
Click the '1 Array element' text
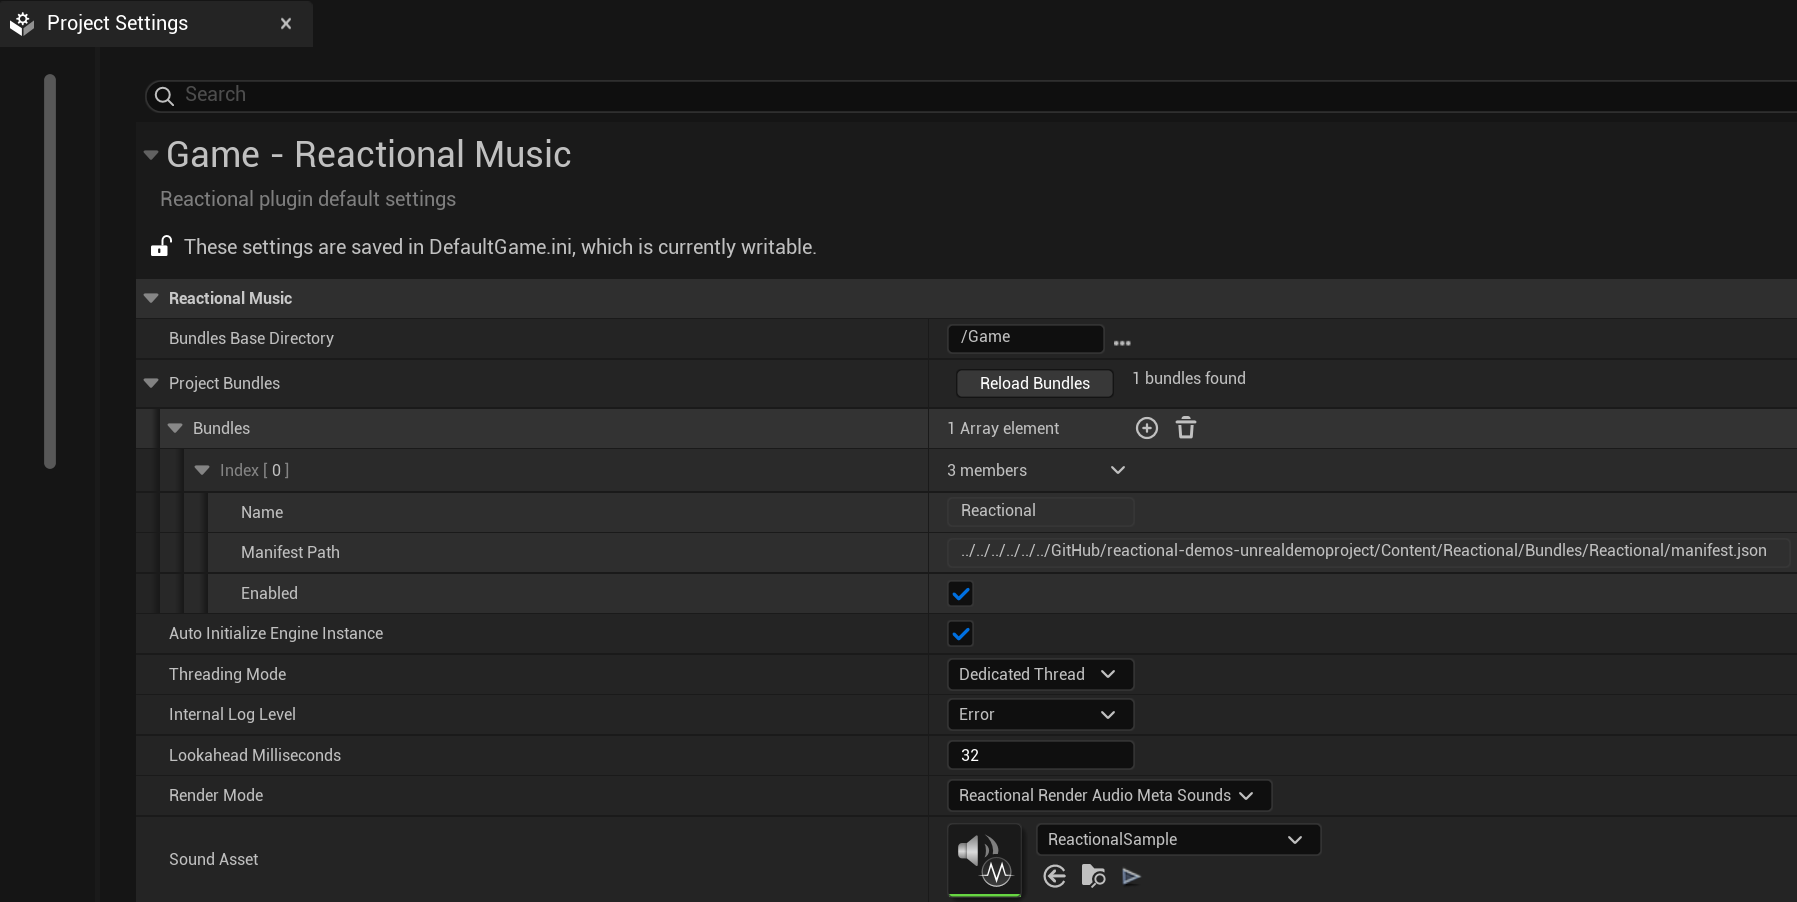[x=1003, y=428]
